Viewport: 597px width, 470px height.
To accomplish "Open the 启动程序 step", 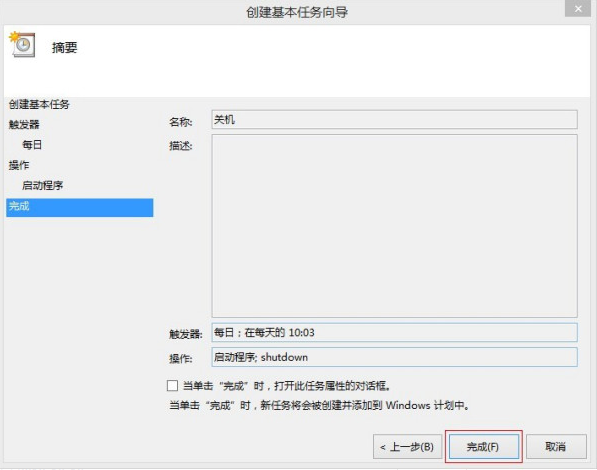I will coord(43,185).
